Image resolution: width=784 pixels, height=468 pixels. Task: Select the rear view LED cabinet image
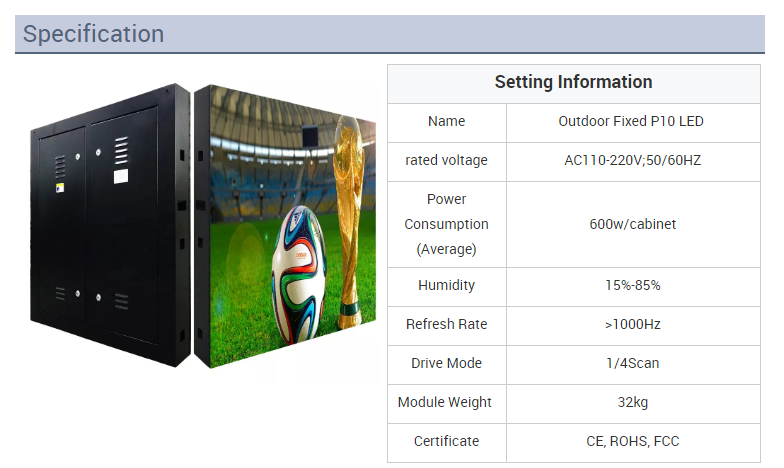point(110,225)
